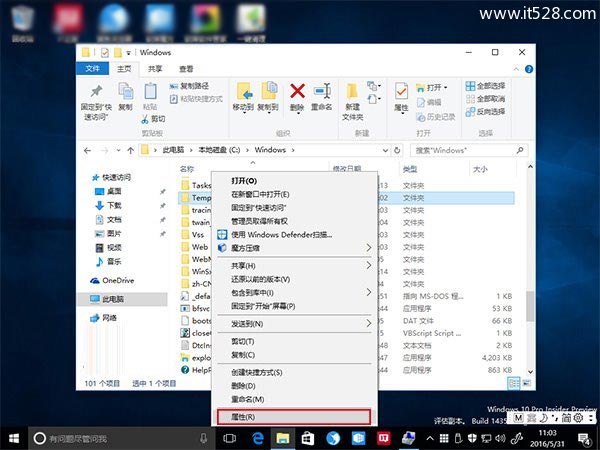The width and height of the screenshot is (600, 450).
Task: Open the quick access toolbar dropdown arrow
Action: point(128,53)
